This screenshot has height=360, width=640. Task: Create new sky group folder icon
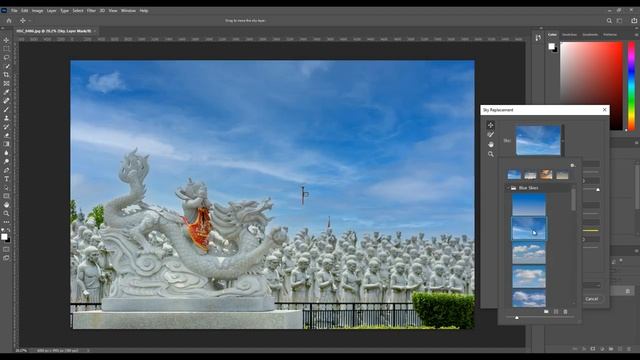click(546, 312)
